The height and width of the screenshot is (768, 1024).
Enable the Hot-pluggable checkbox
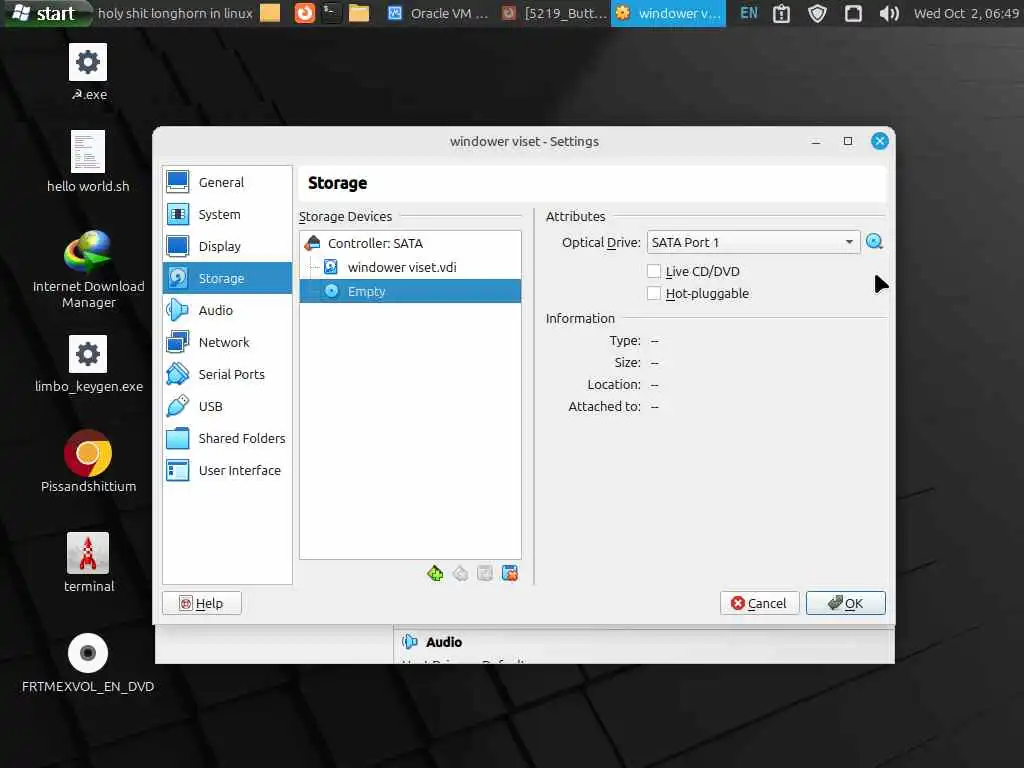point(654,293)
